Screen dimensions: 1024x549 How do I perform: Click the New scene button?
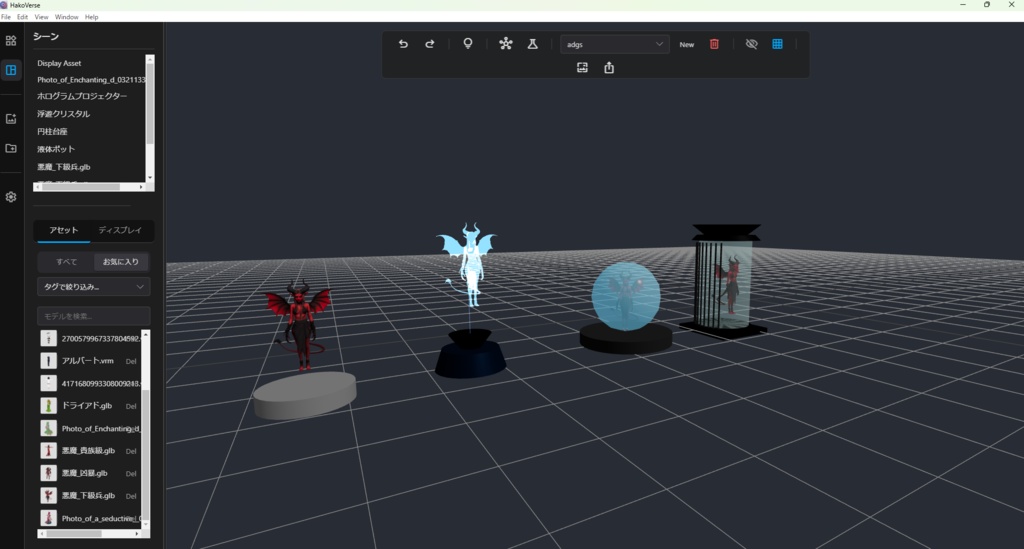click(x=686, y=44)
